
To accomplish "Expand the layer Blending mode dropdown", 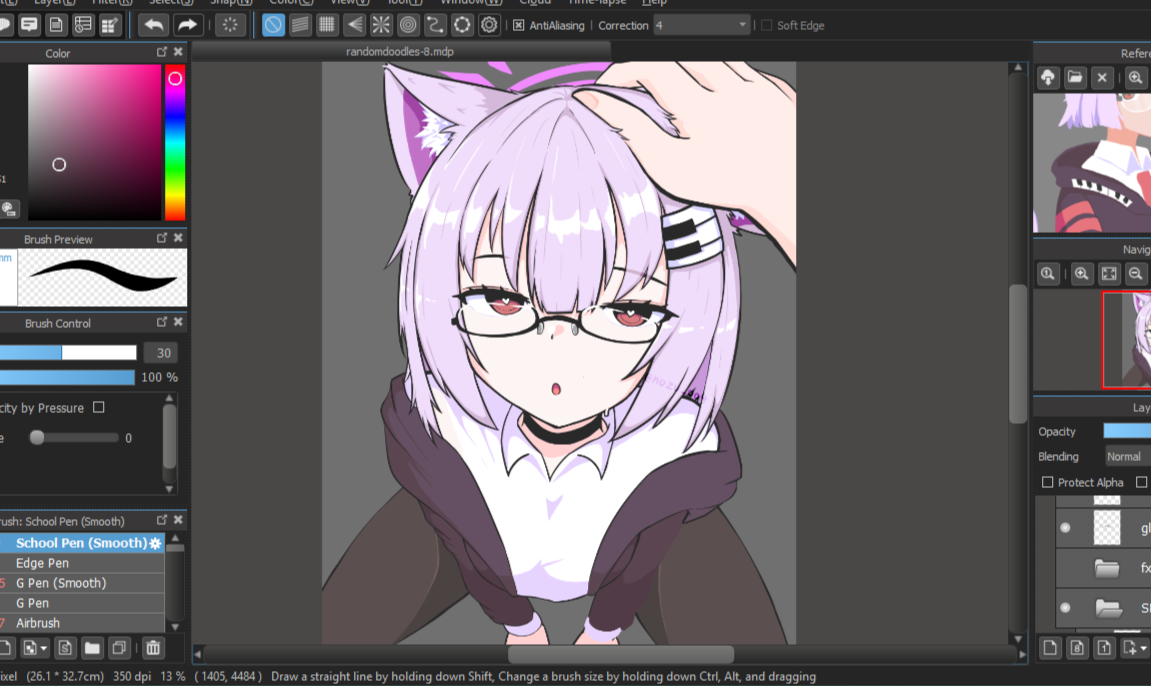I will (1125, 456).
